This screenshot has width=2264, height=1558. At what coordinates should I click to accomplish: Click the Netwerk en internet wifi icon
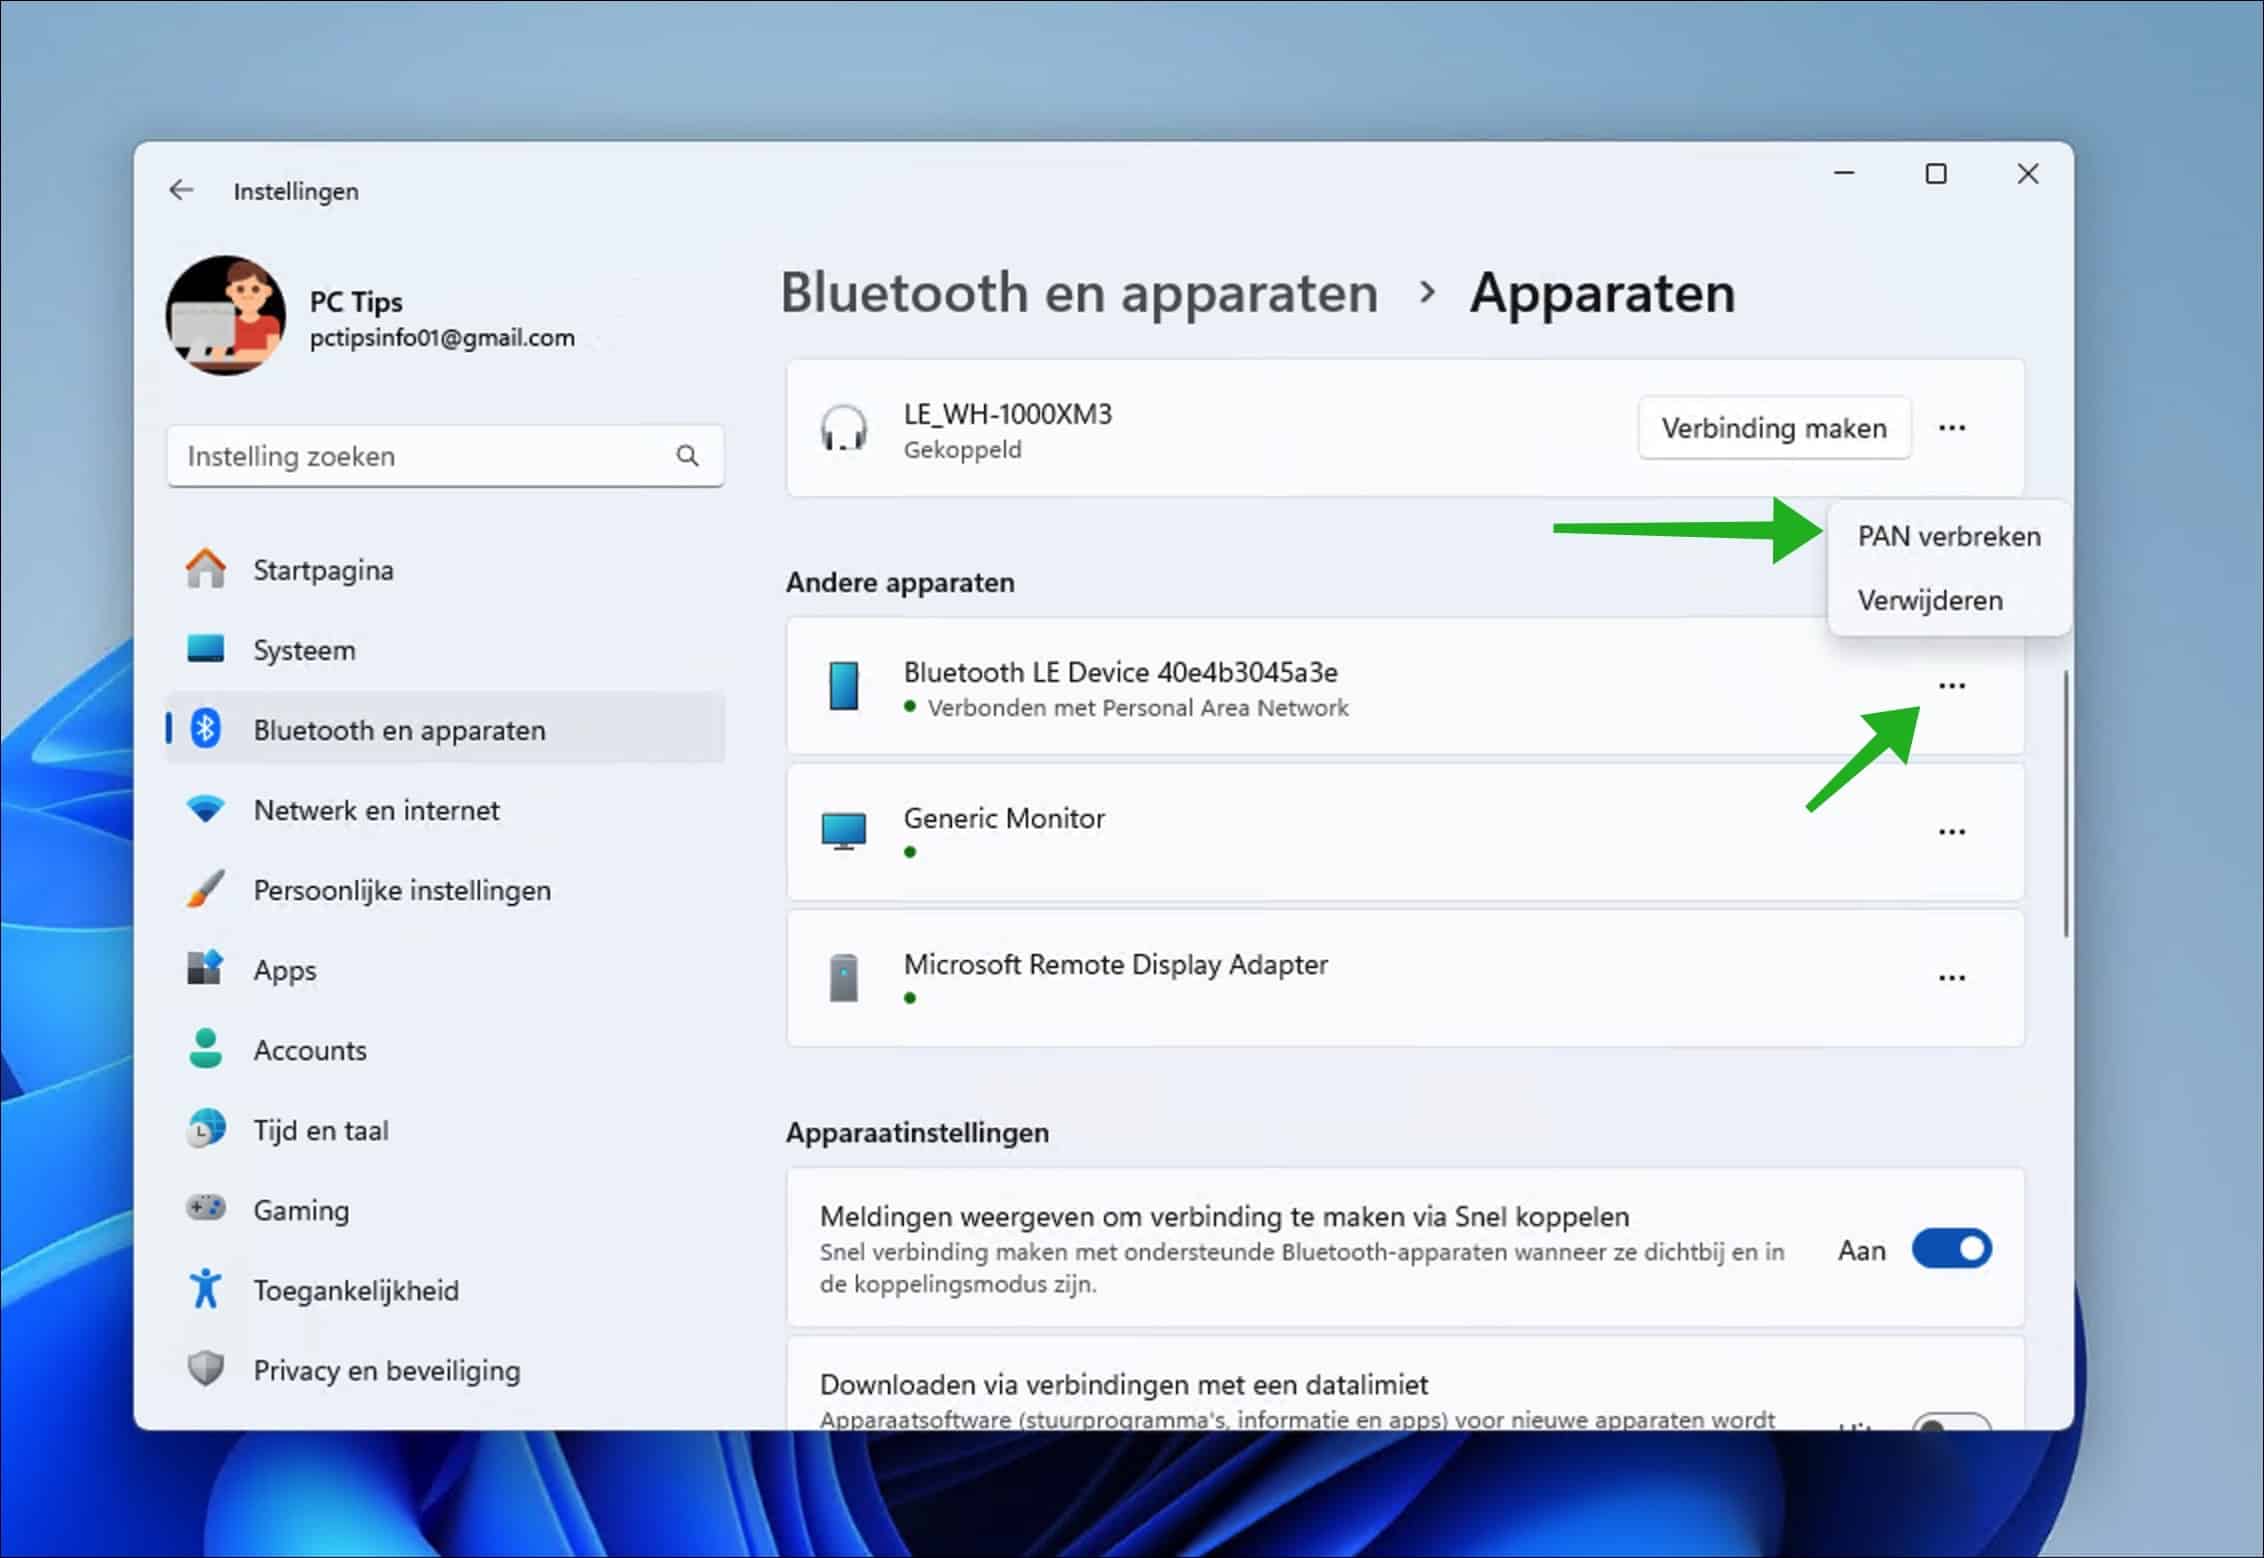pyautogui.click(x=207, y=809)
